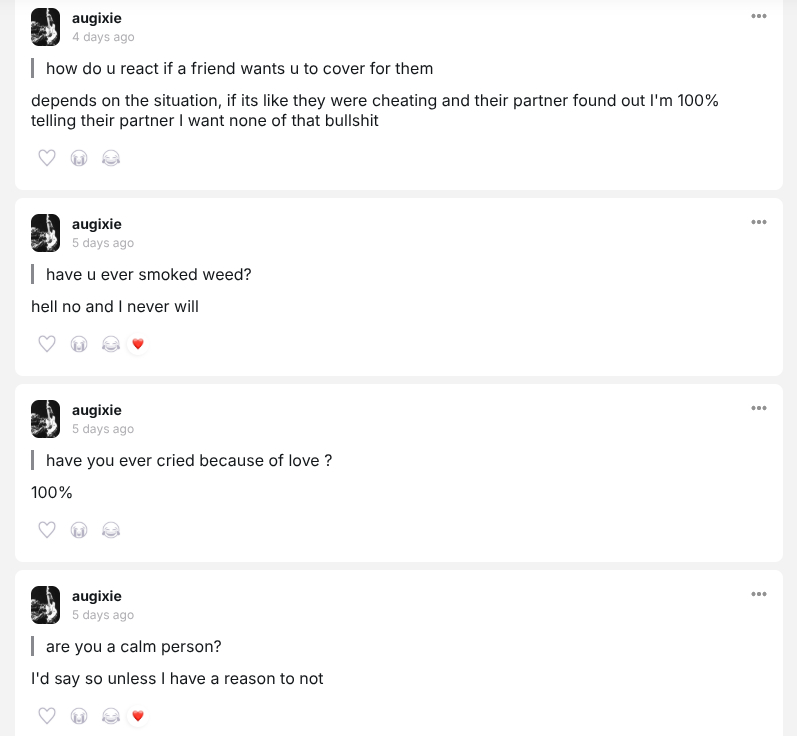797x736 pixels.
Task: Add crying emoji to the '100%' answer post
Action: (79, 530)
